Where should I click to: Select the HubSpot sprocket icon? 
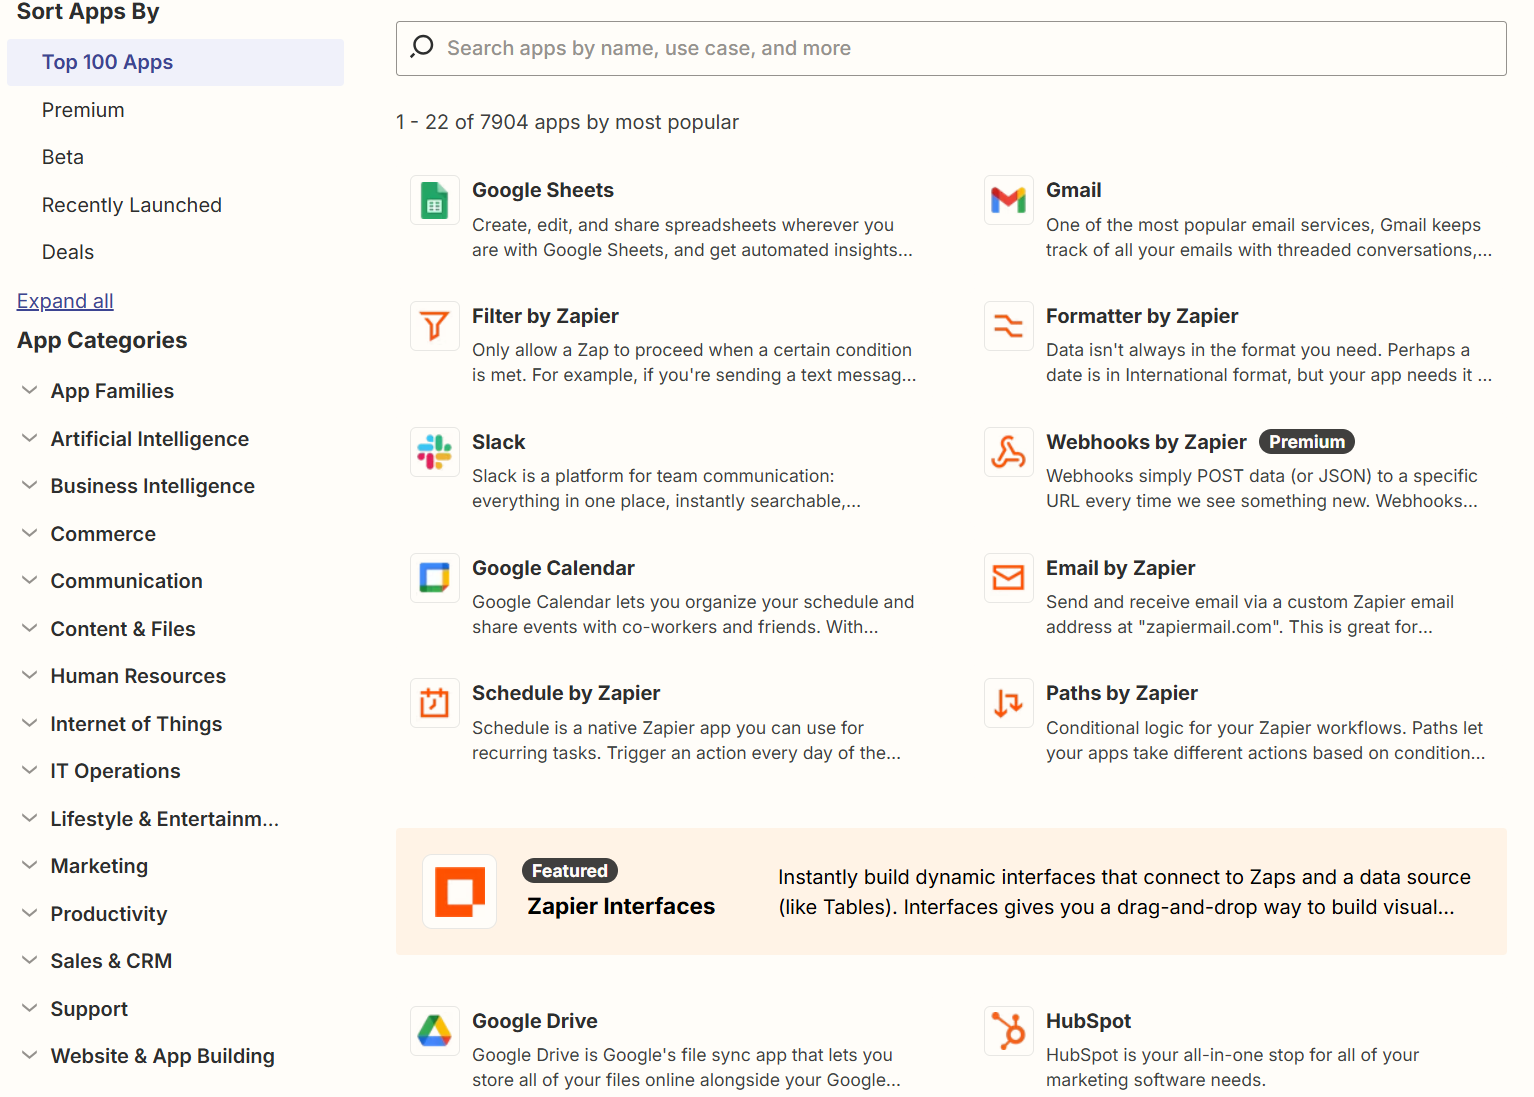pos(1008,1030)
